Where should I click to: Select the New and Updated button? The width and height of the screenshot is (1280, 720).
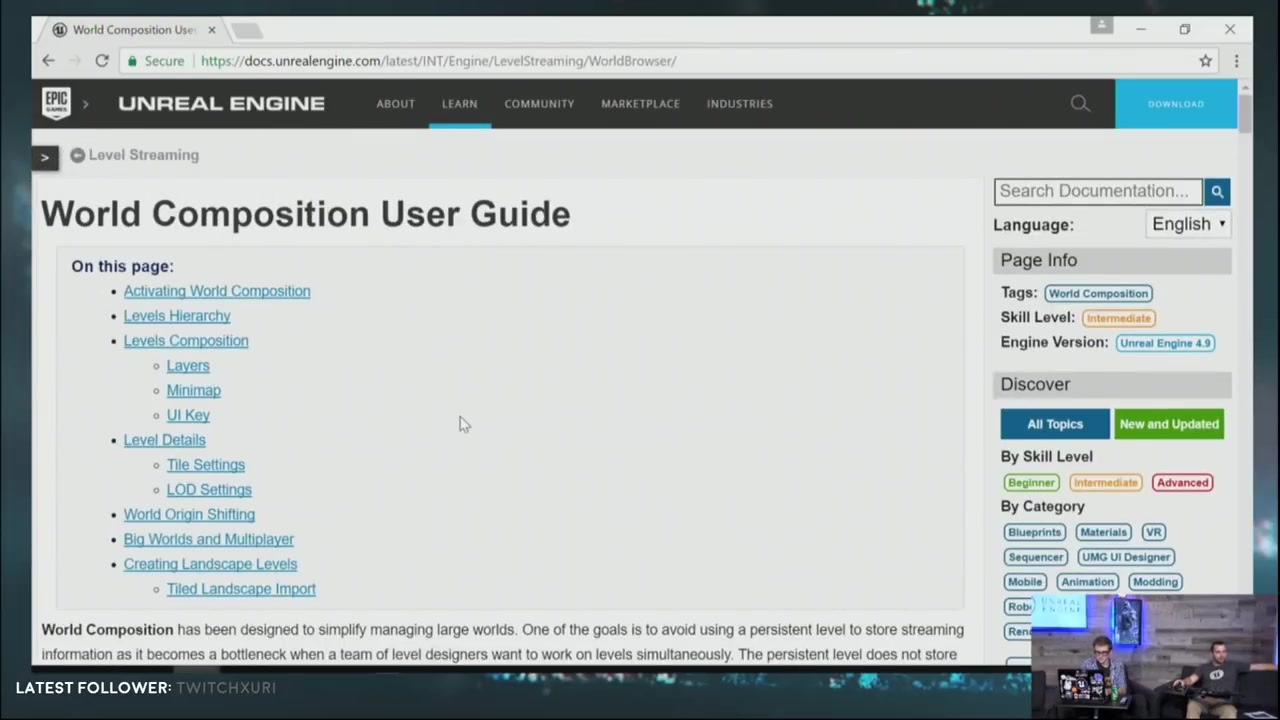pyautogui.click(x=1169, y=424)
